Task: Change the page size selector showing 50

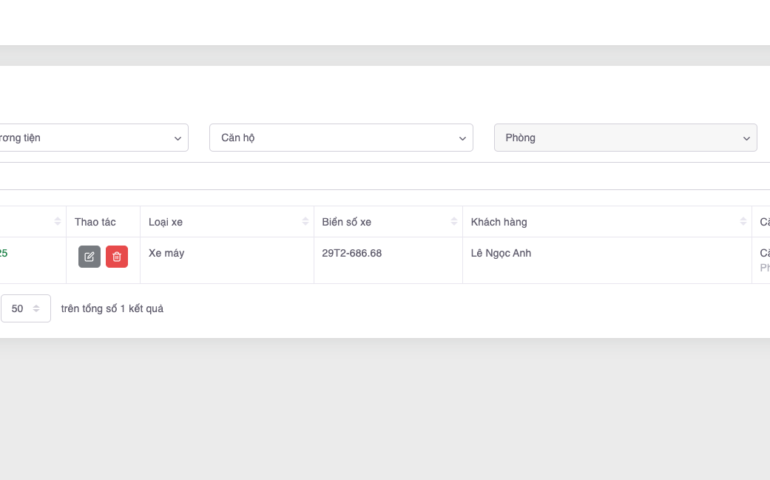Action: tap(25, 309)
